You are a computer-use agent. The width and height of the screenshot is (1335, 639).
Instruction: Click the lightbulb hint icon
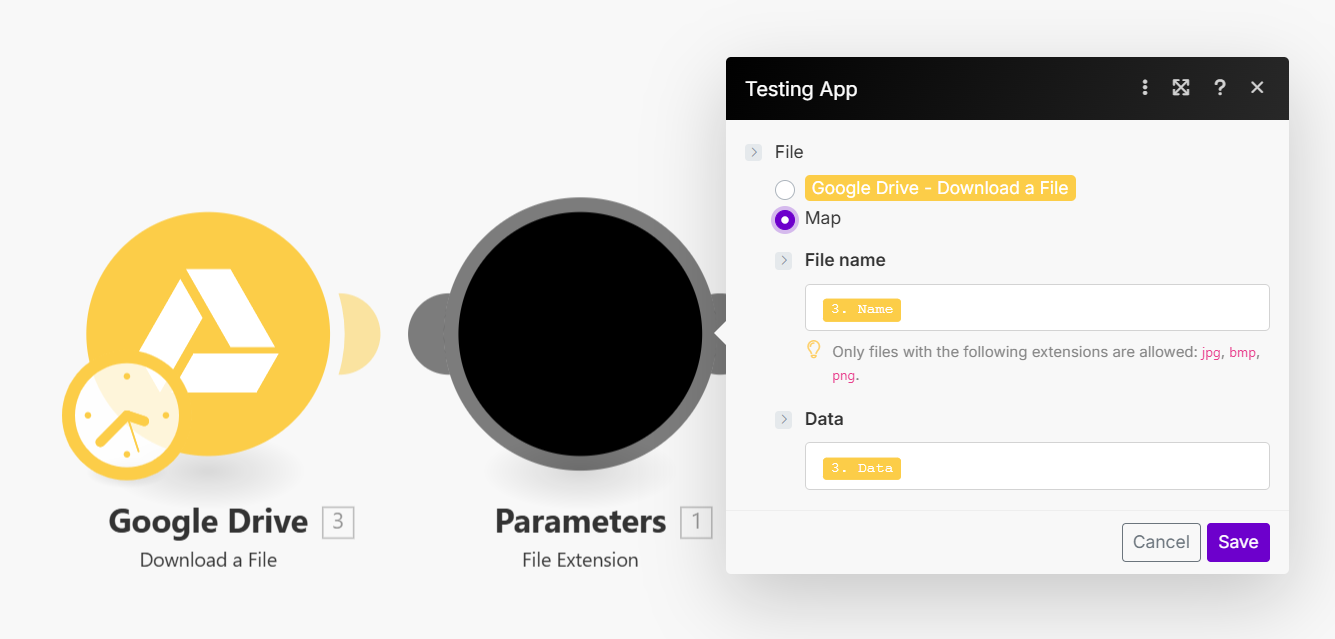click(x=814, y=351)
